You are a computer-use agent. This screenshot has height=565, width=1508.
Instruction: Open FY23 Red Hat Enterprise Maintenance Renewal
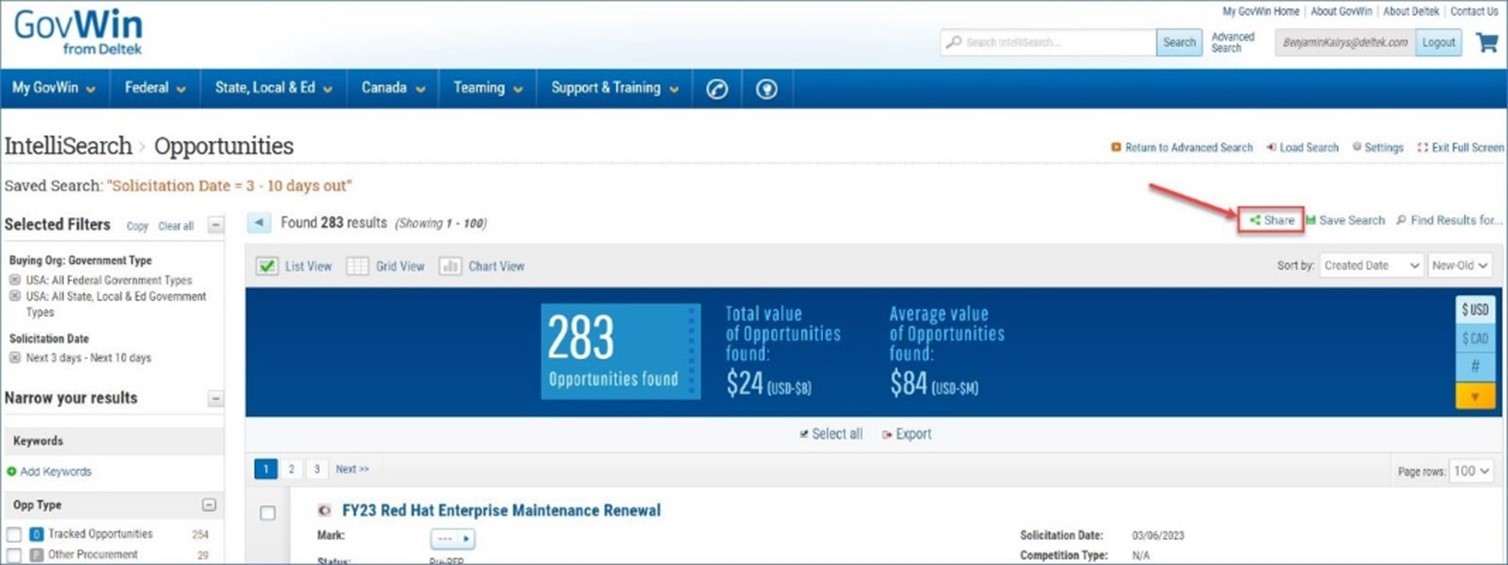(x=501, y=511)
